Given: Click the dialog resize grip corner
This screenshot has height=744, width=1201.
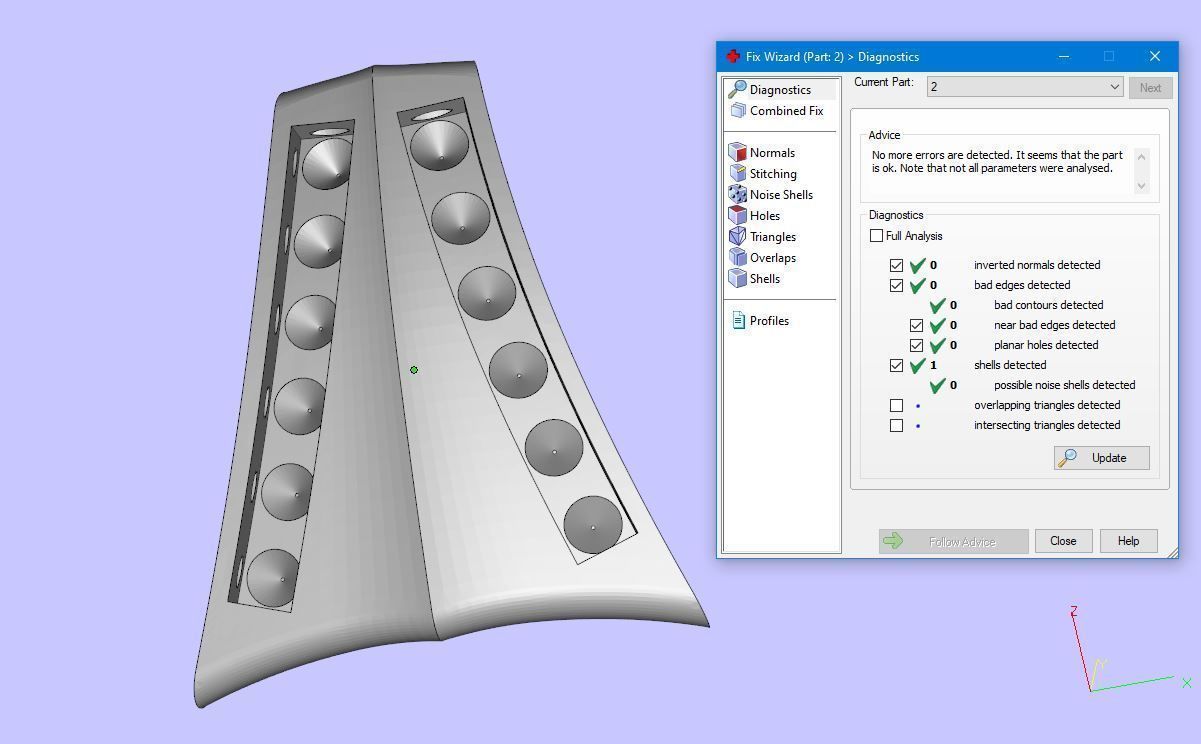Looking at the screenshot, I should (x=1171, y=551).
